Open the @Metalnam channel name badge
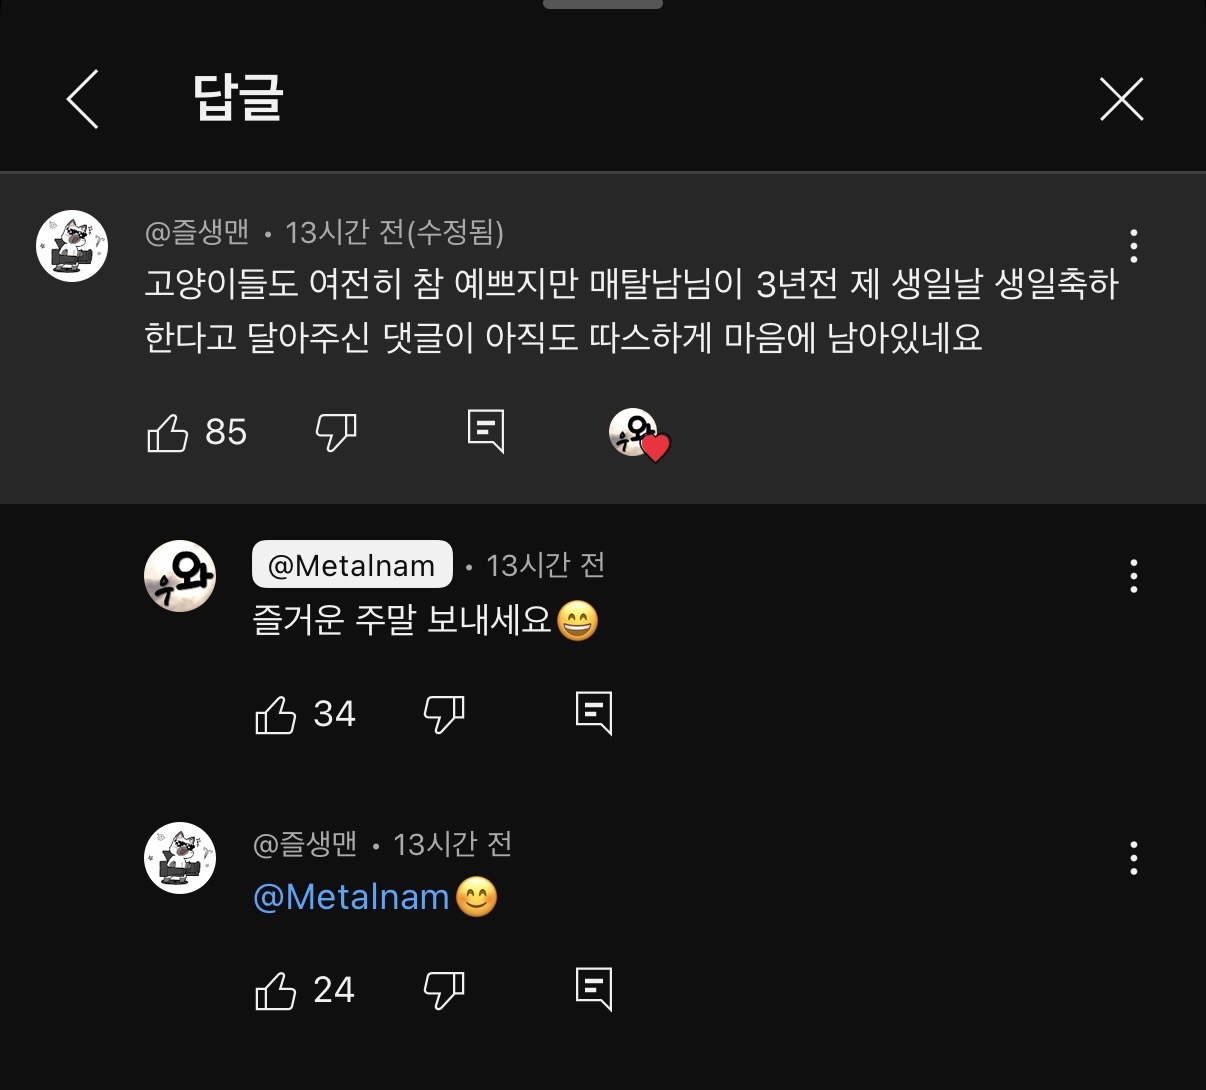Viewport: 1206px width, 1090px height. coord(352,565)
